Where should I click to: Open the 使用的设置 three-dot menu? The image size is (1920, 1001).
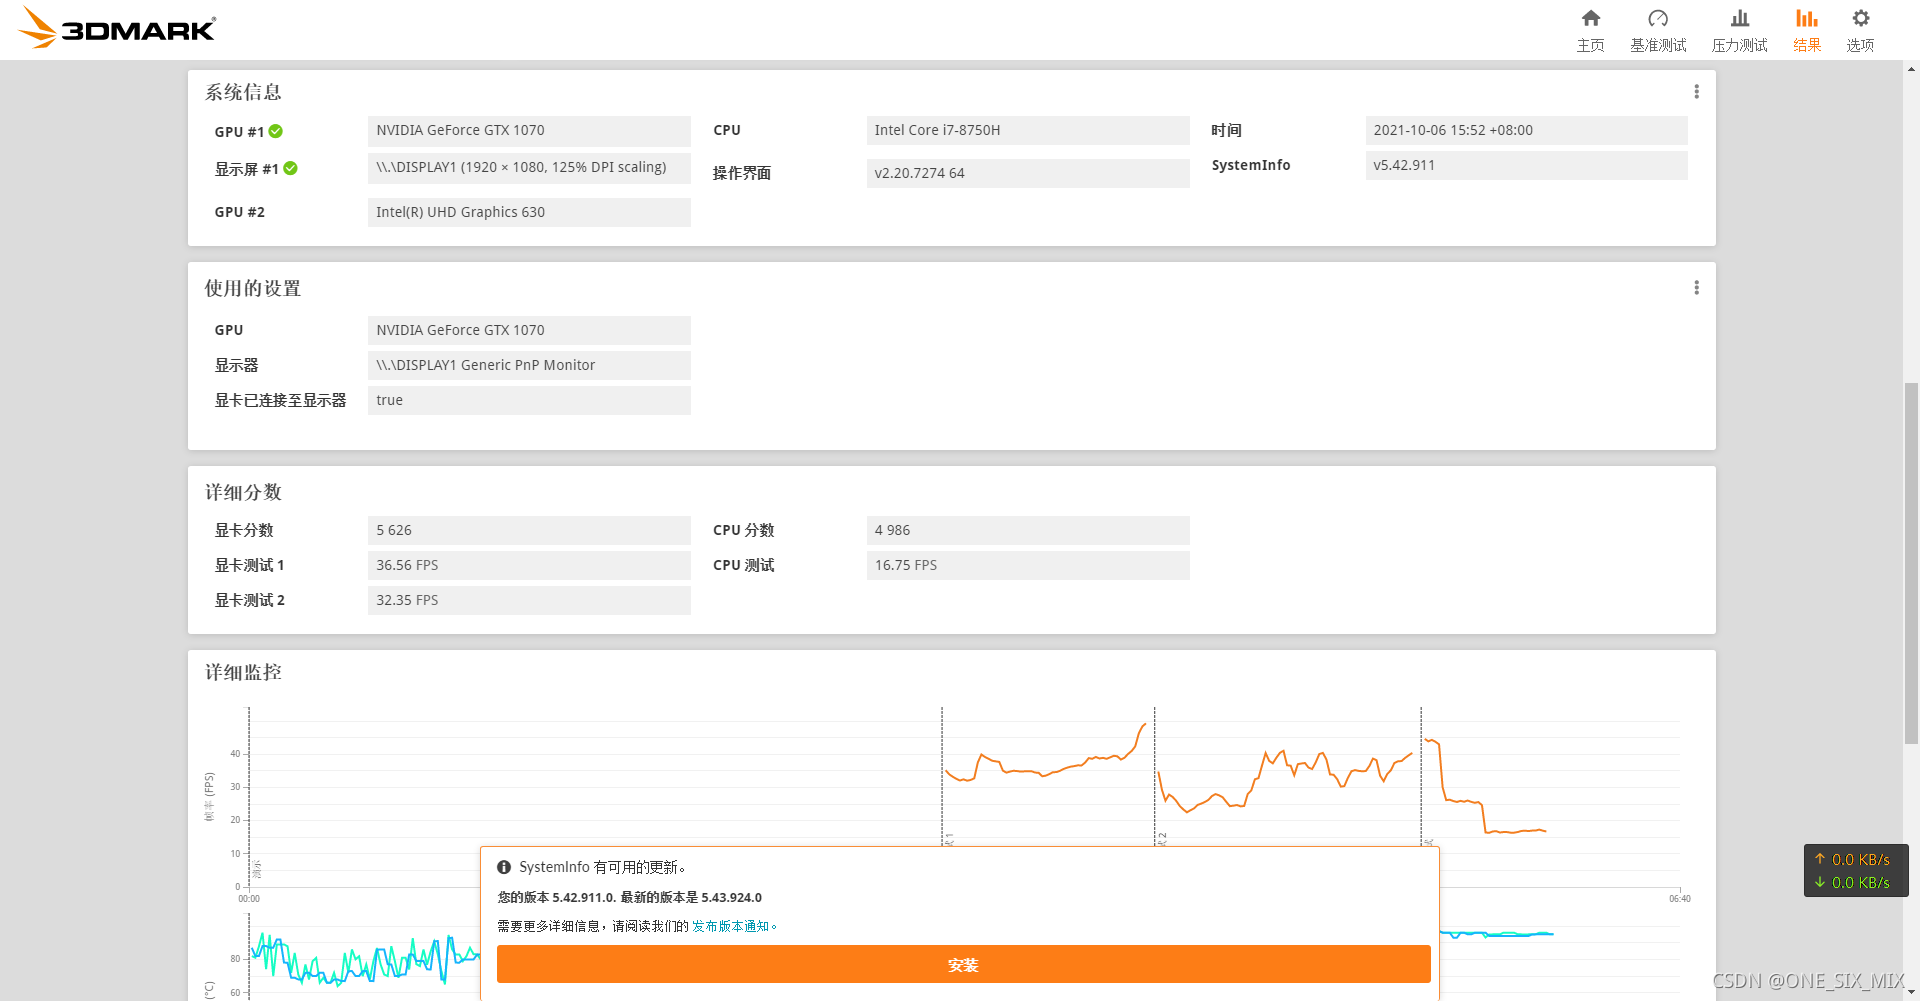(x=1696, y=288)
